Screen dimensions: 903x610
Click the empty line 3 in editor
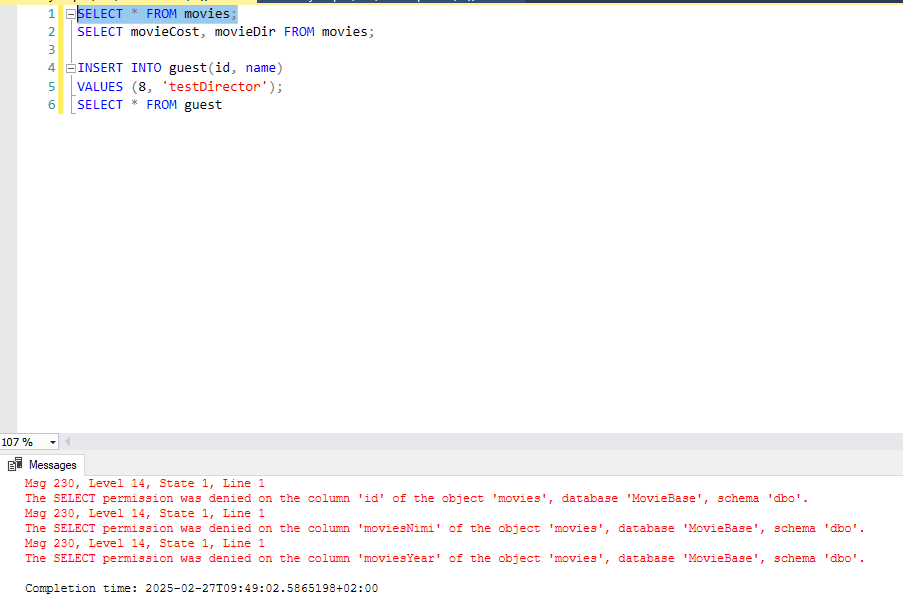tap(300, 50)
